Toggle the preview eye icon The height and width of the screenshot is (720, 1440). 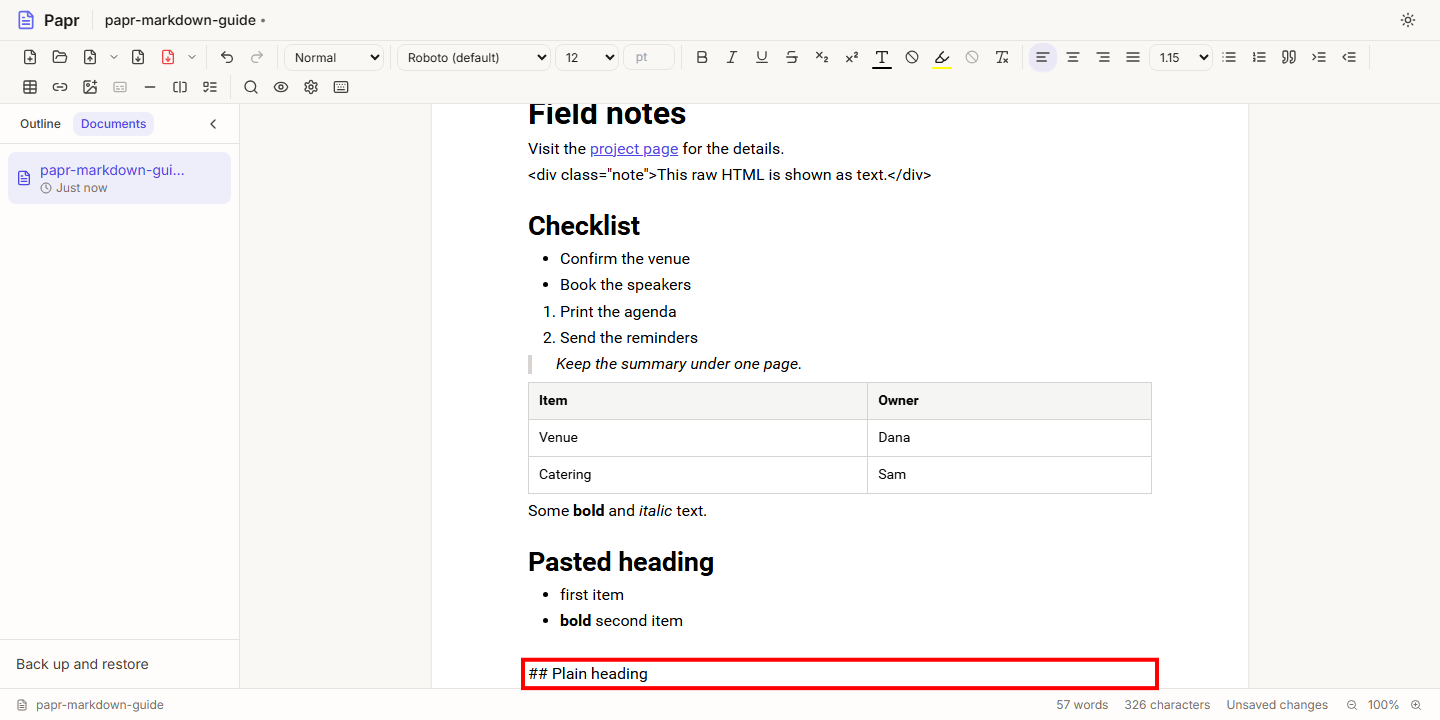[x=281, y=87]
